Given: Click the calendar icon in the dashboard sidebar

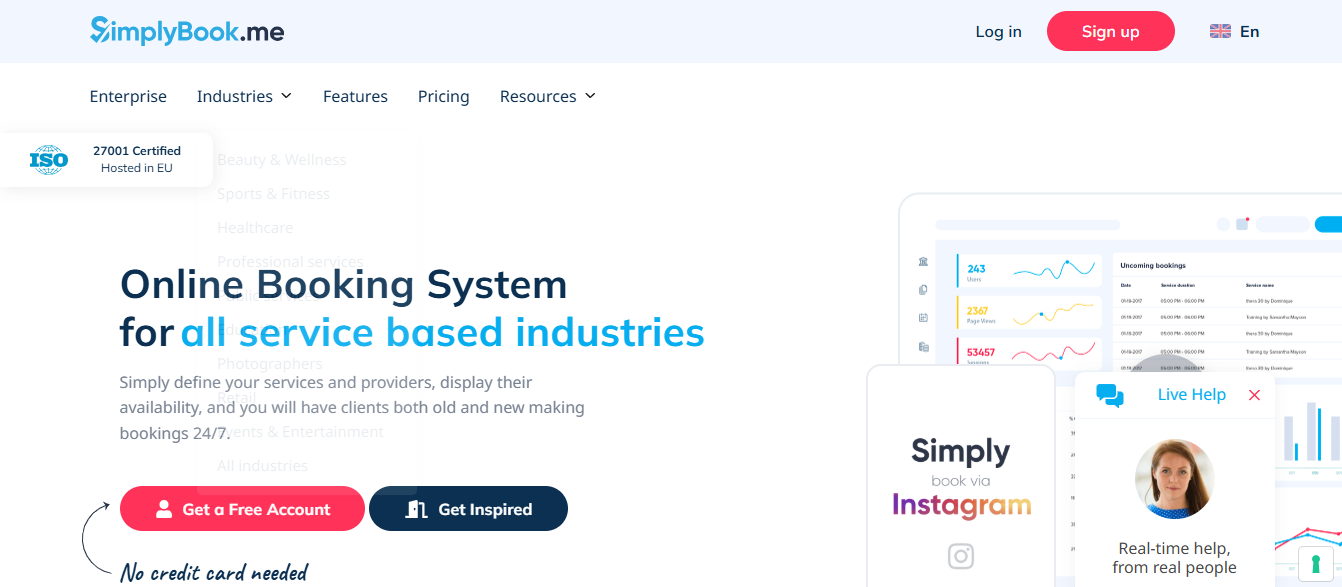Looking at the screenshot, I should (x=923, y=316).
